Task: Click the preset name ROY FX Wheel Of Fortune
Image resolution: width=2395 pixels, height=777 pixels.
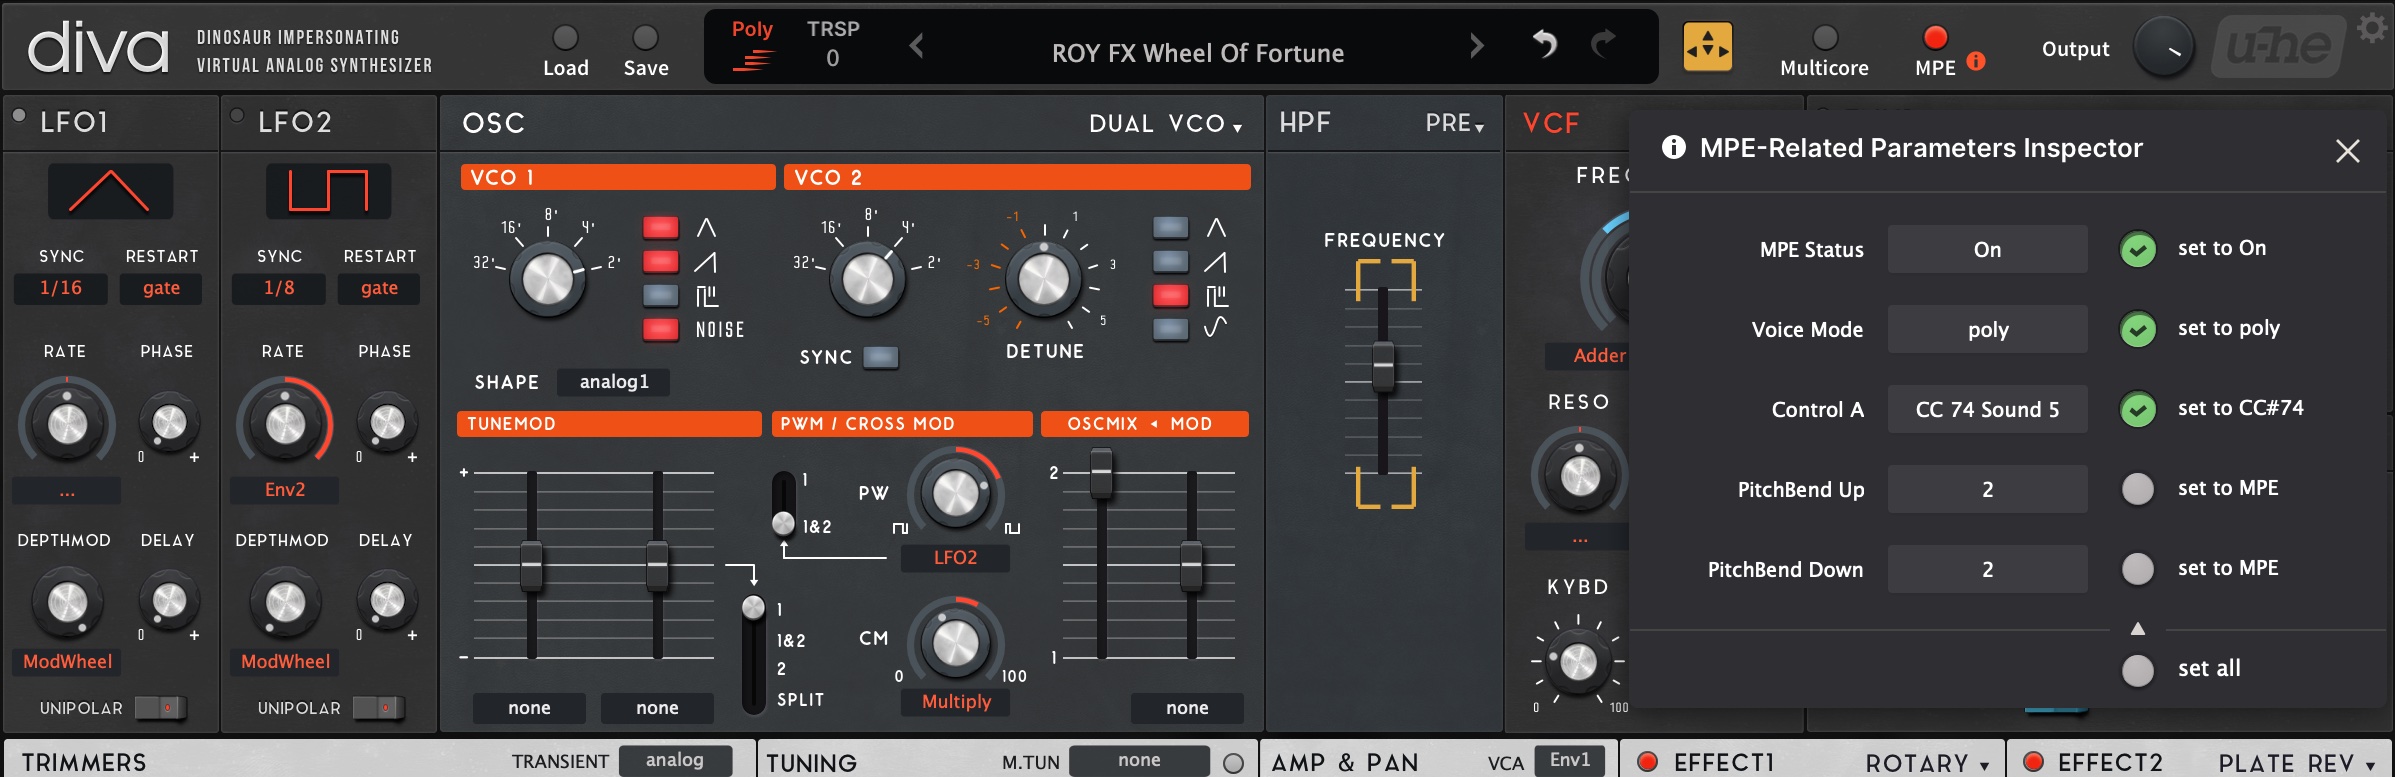Action: 1198,54
